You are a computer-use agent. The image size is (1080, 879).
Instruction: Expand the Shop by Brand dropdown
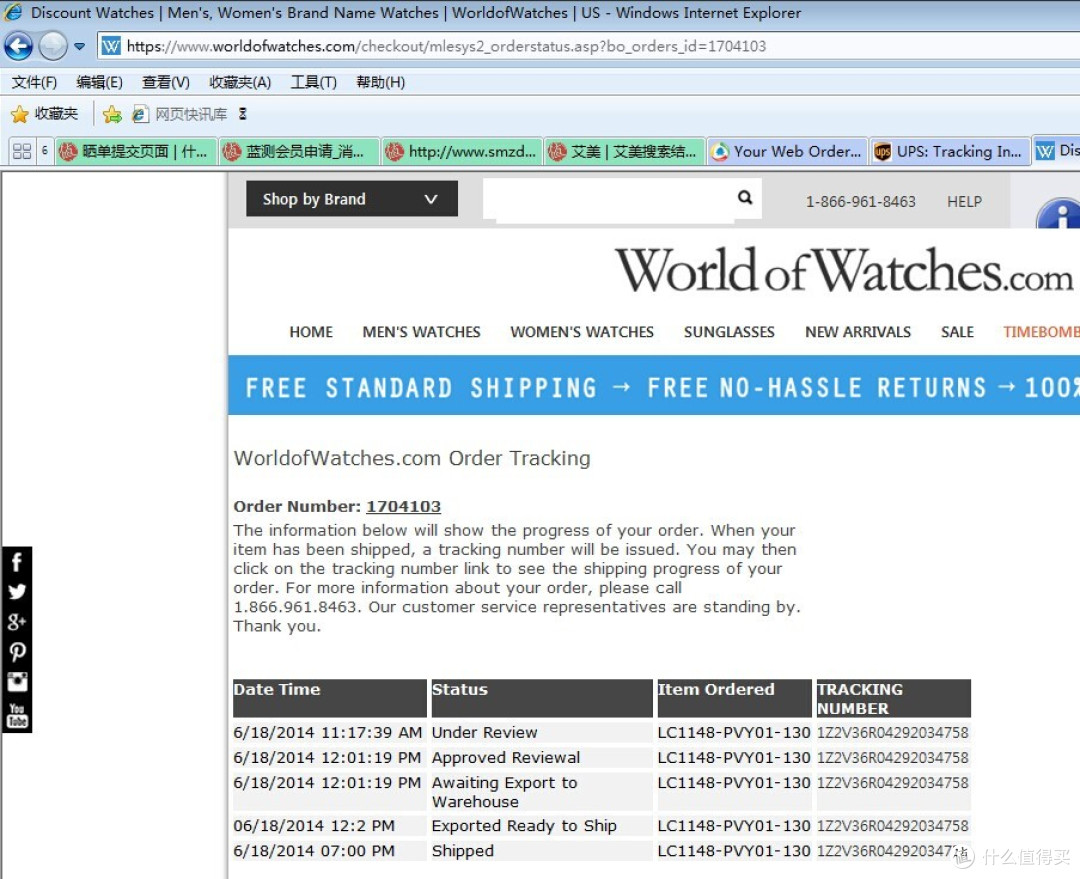(x=352, y=199)
